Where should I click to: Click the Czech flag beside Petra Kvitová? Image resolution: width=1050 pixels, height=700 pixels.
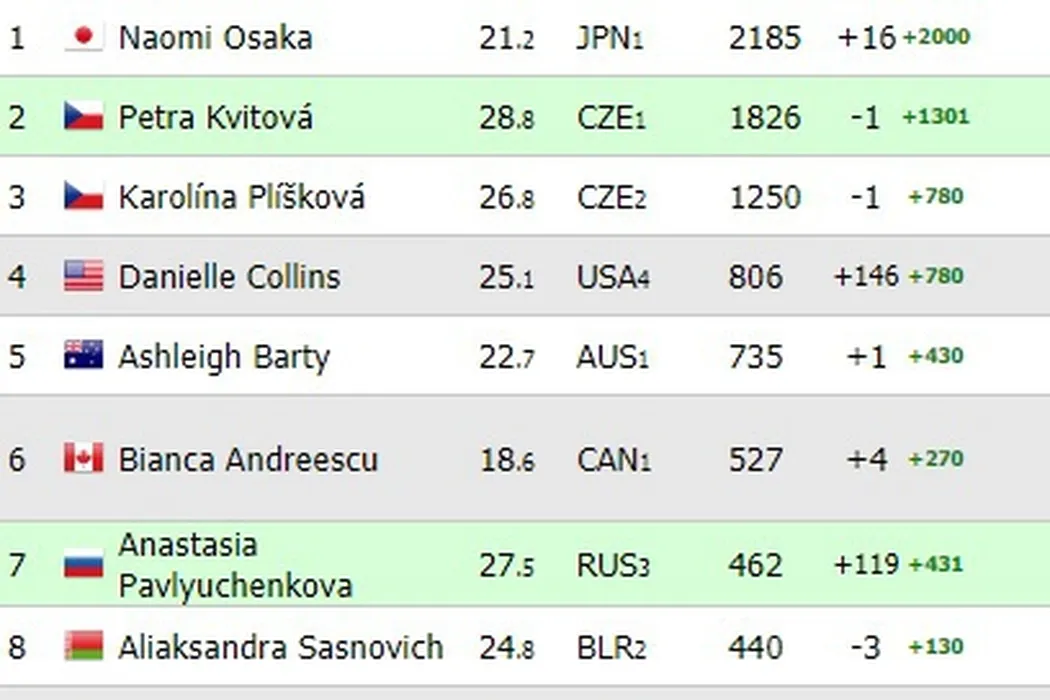(x=84, y=117)
